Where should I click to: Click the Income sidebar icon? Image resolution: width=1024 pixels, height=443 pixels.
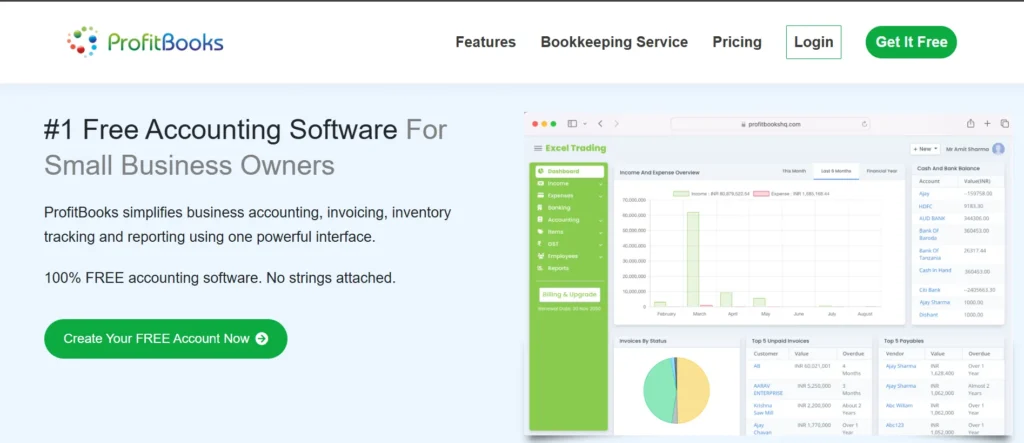[541, 184]
